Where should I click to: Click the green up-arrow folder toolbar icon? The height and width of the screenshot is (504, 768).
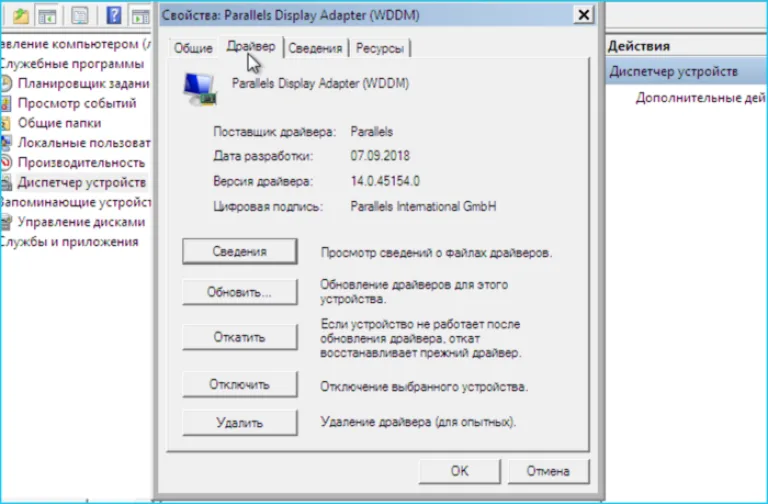tap(21, 16)
